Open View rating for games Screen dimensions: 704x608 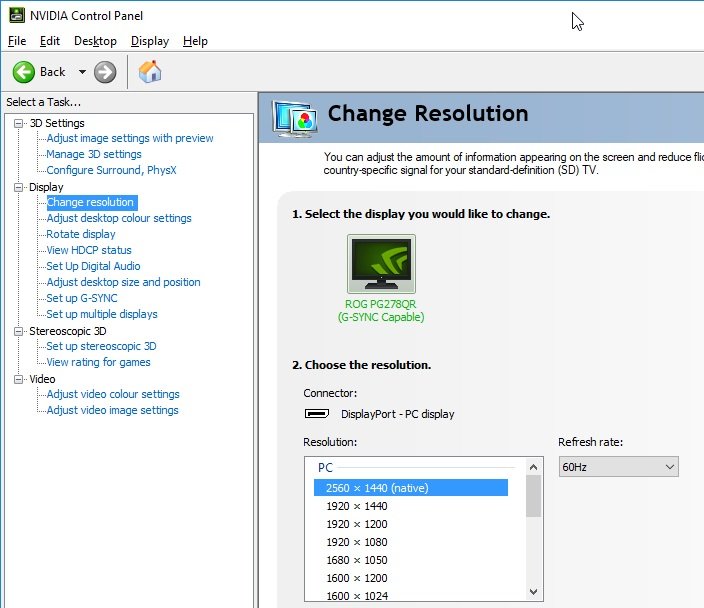(x=98, y=362)
